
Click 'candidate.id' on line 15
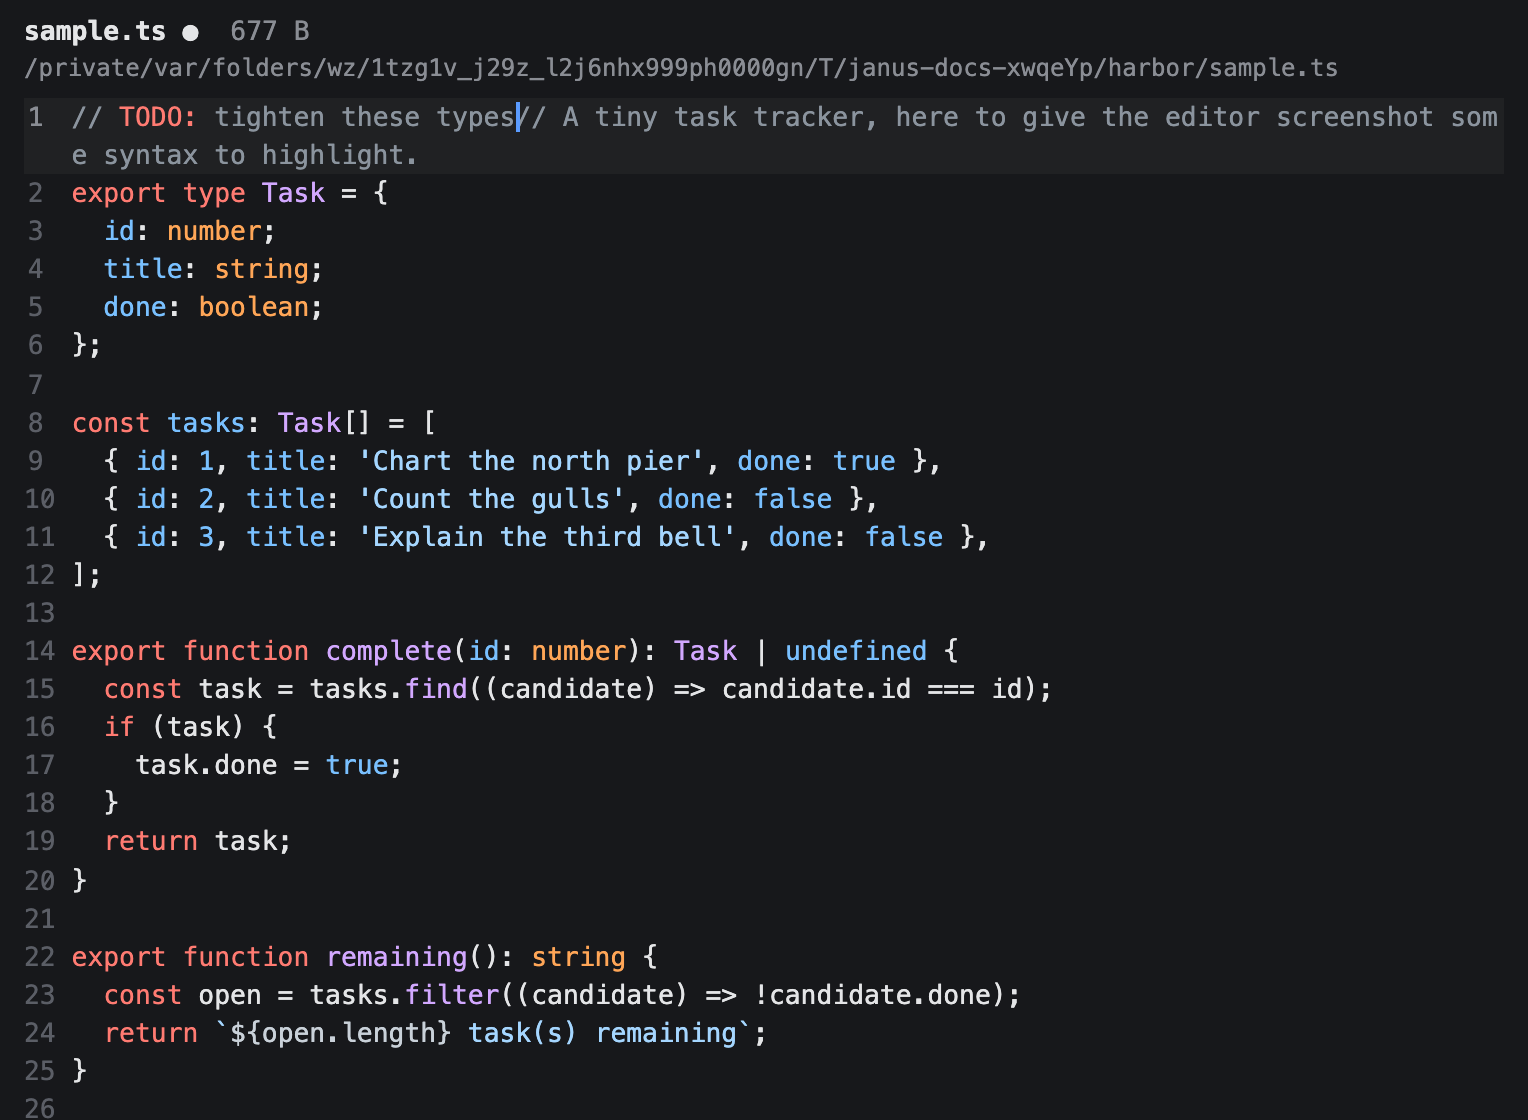click(x=817, y=689)
